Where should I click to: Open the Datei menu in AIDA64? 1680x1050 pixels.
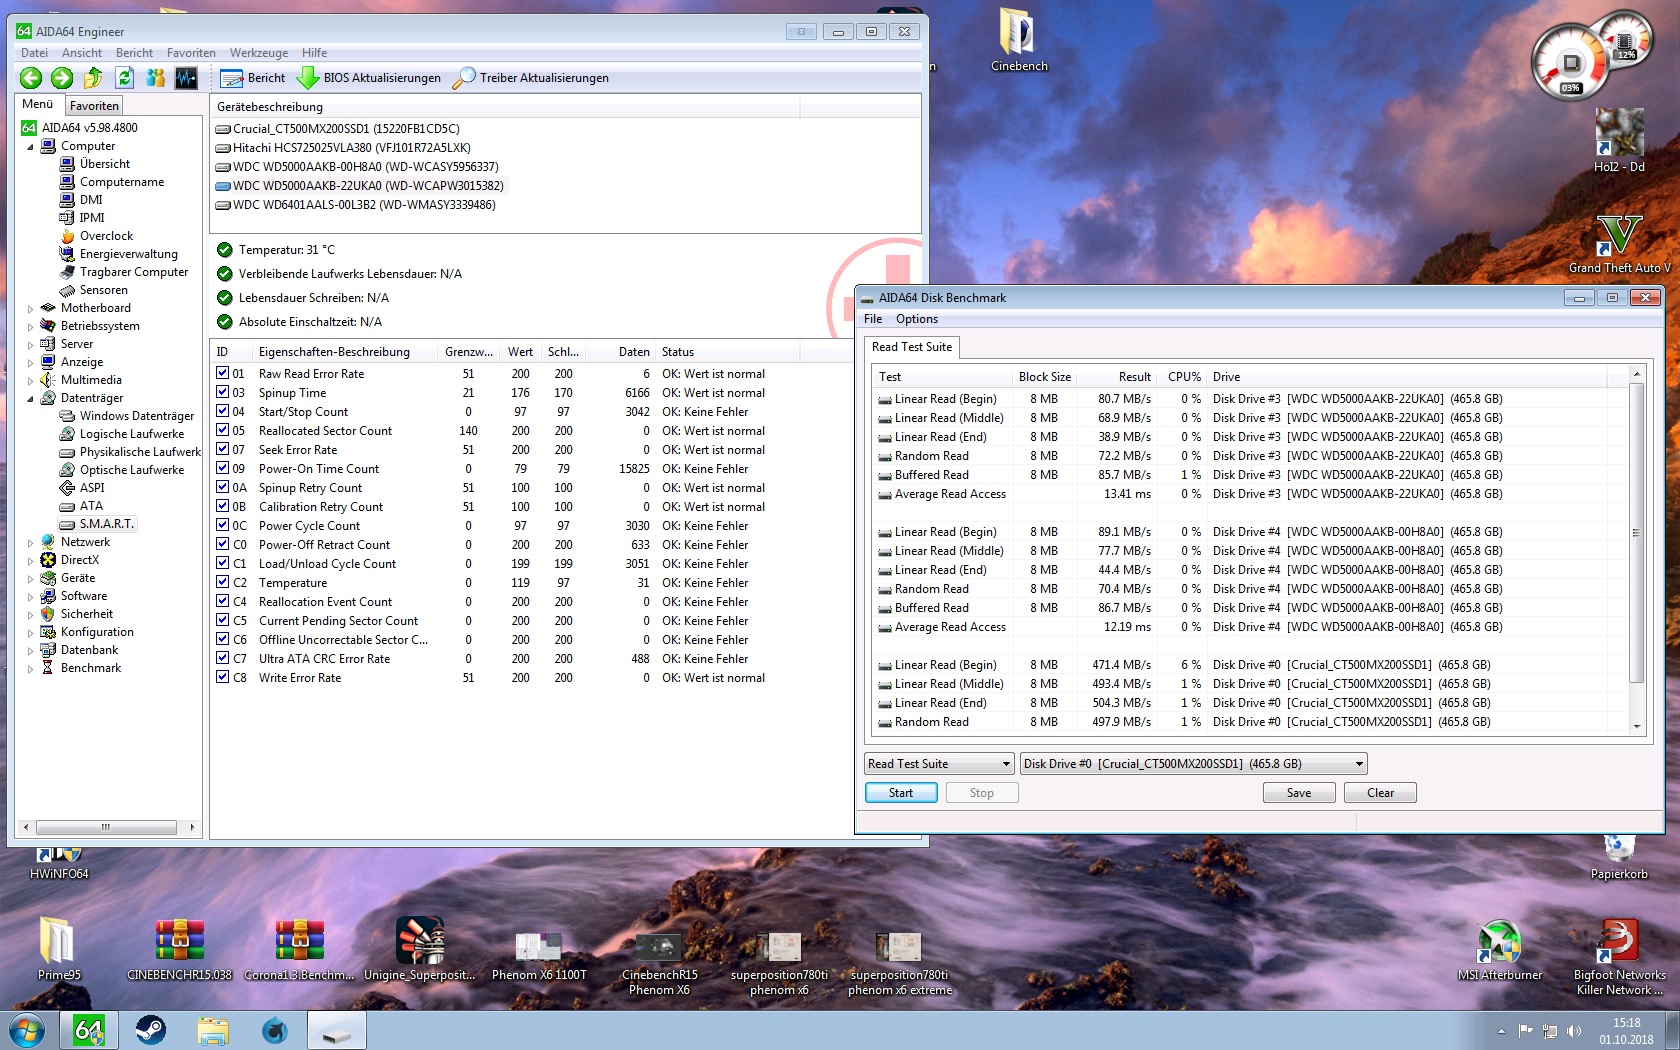coord(34,53)
